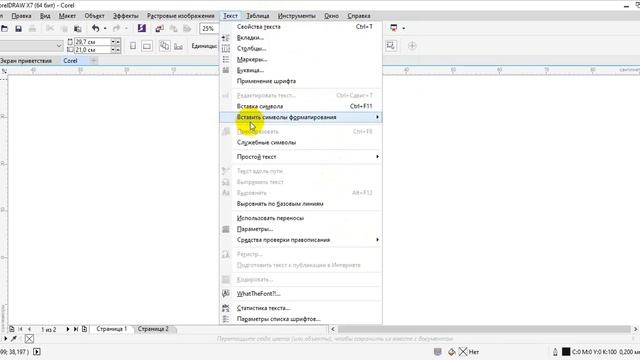The image size is (640, 360).
Task: Save the document with the floppy icon
Action: (18, 29)
